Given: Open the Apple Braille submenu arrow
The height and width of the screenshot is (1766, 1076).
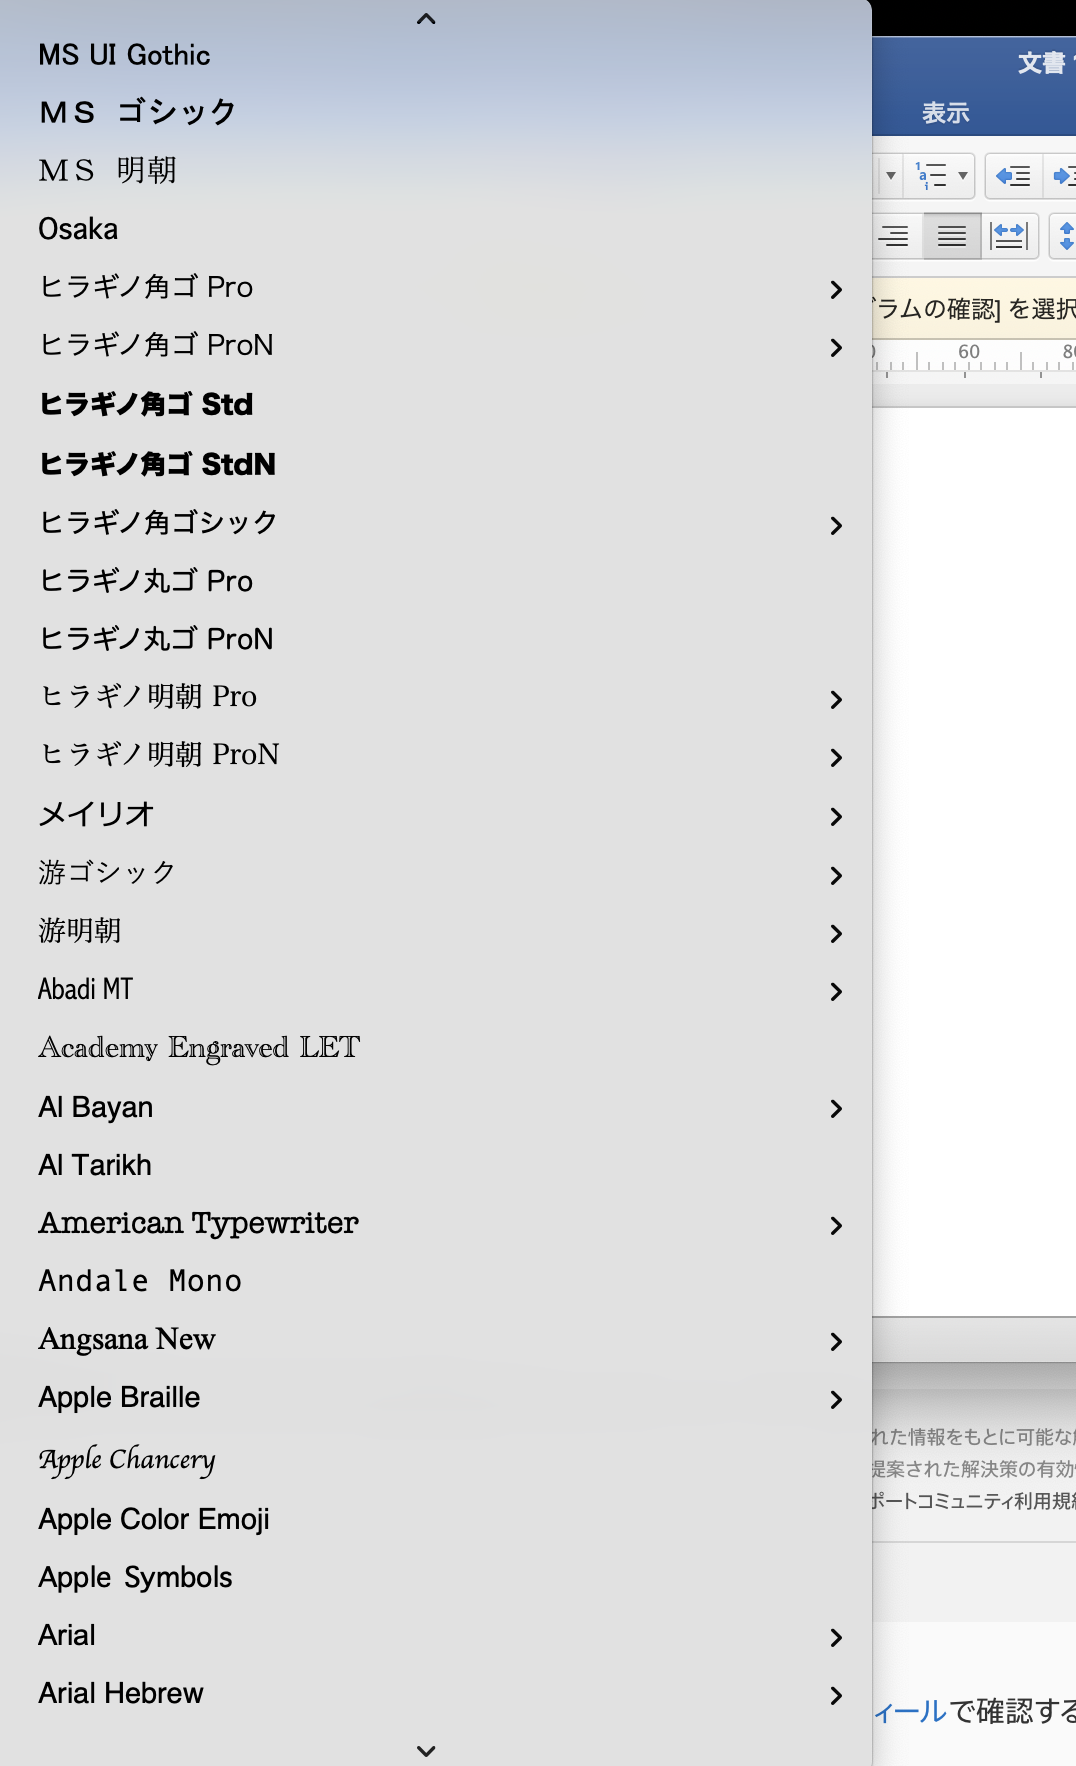Looking at the screenshot, I should 836,1399.
